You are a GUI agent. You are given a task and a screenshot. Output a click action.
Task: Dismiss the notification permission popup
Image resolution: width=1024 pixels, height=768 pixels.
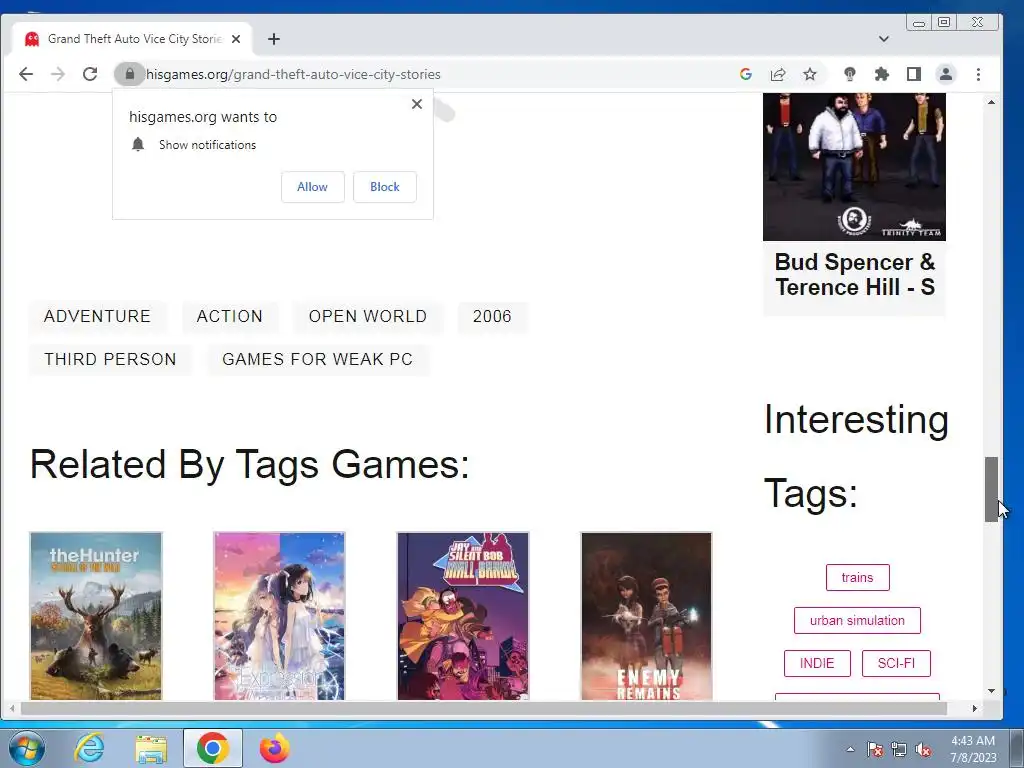417,104
